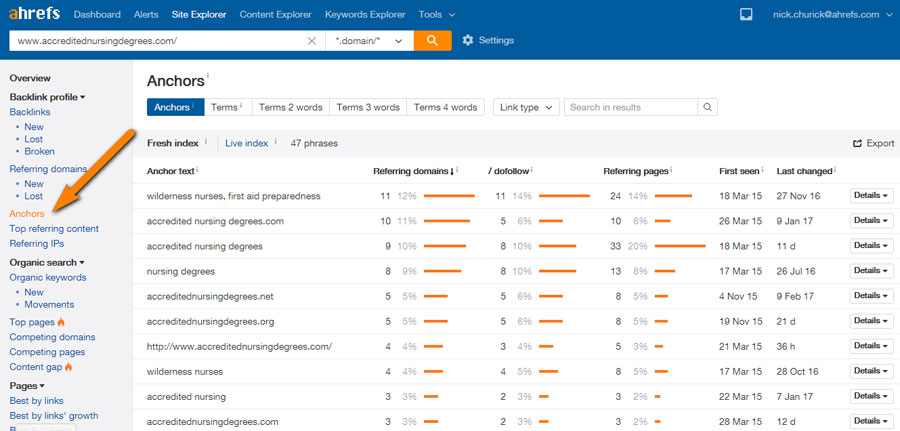Image resolution: width=900 pixels, height=431 pixels.
Task: Go to Site Explorer
Action: tap(199, 14)
